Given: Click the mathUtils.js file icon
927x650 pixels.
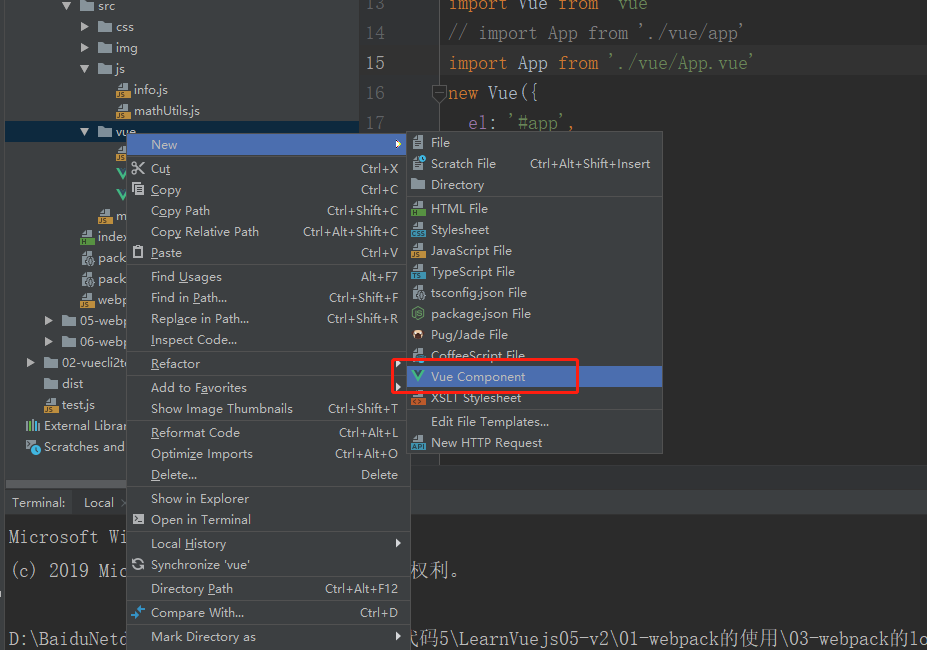Looking at the screenshot, I should (x=123, y=111).
